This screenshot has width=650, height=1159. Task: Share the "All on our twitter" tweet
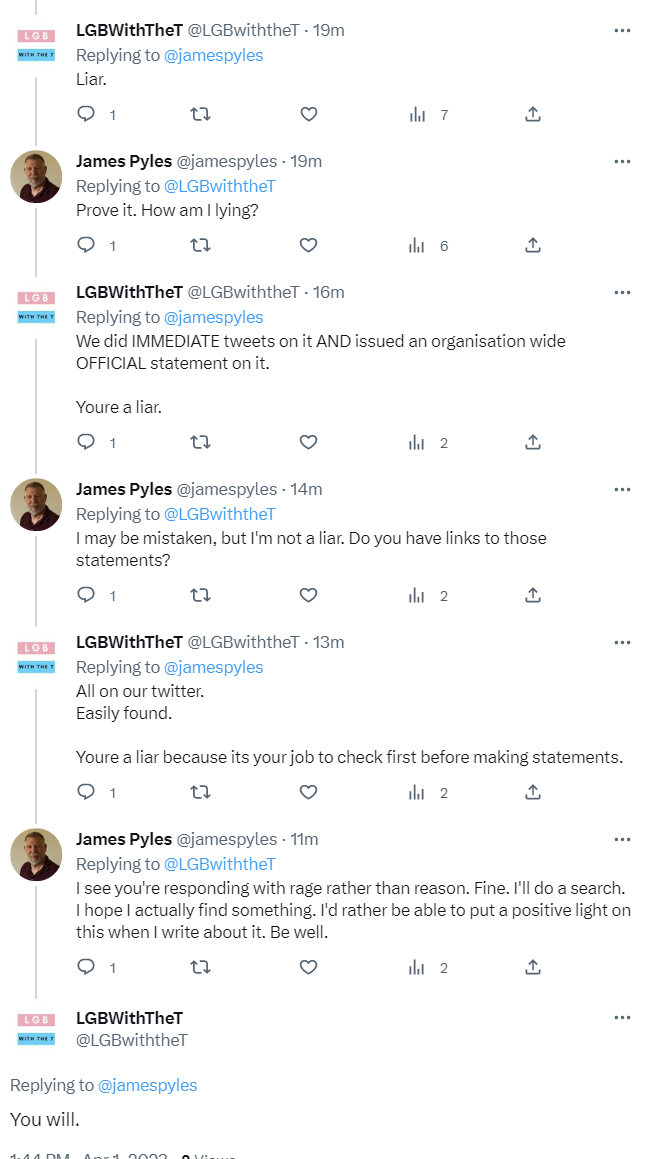click(x=533, y=793)
